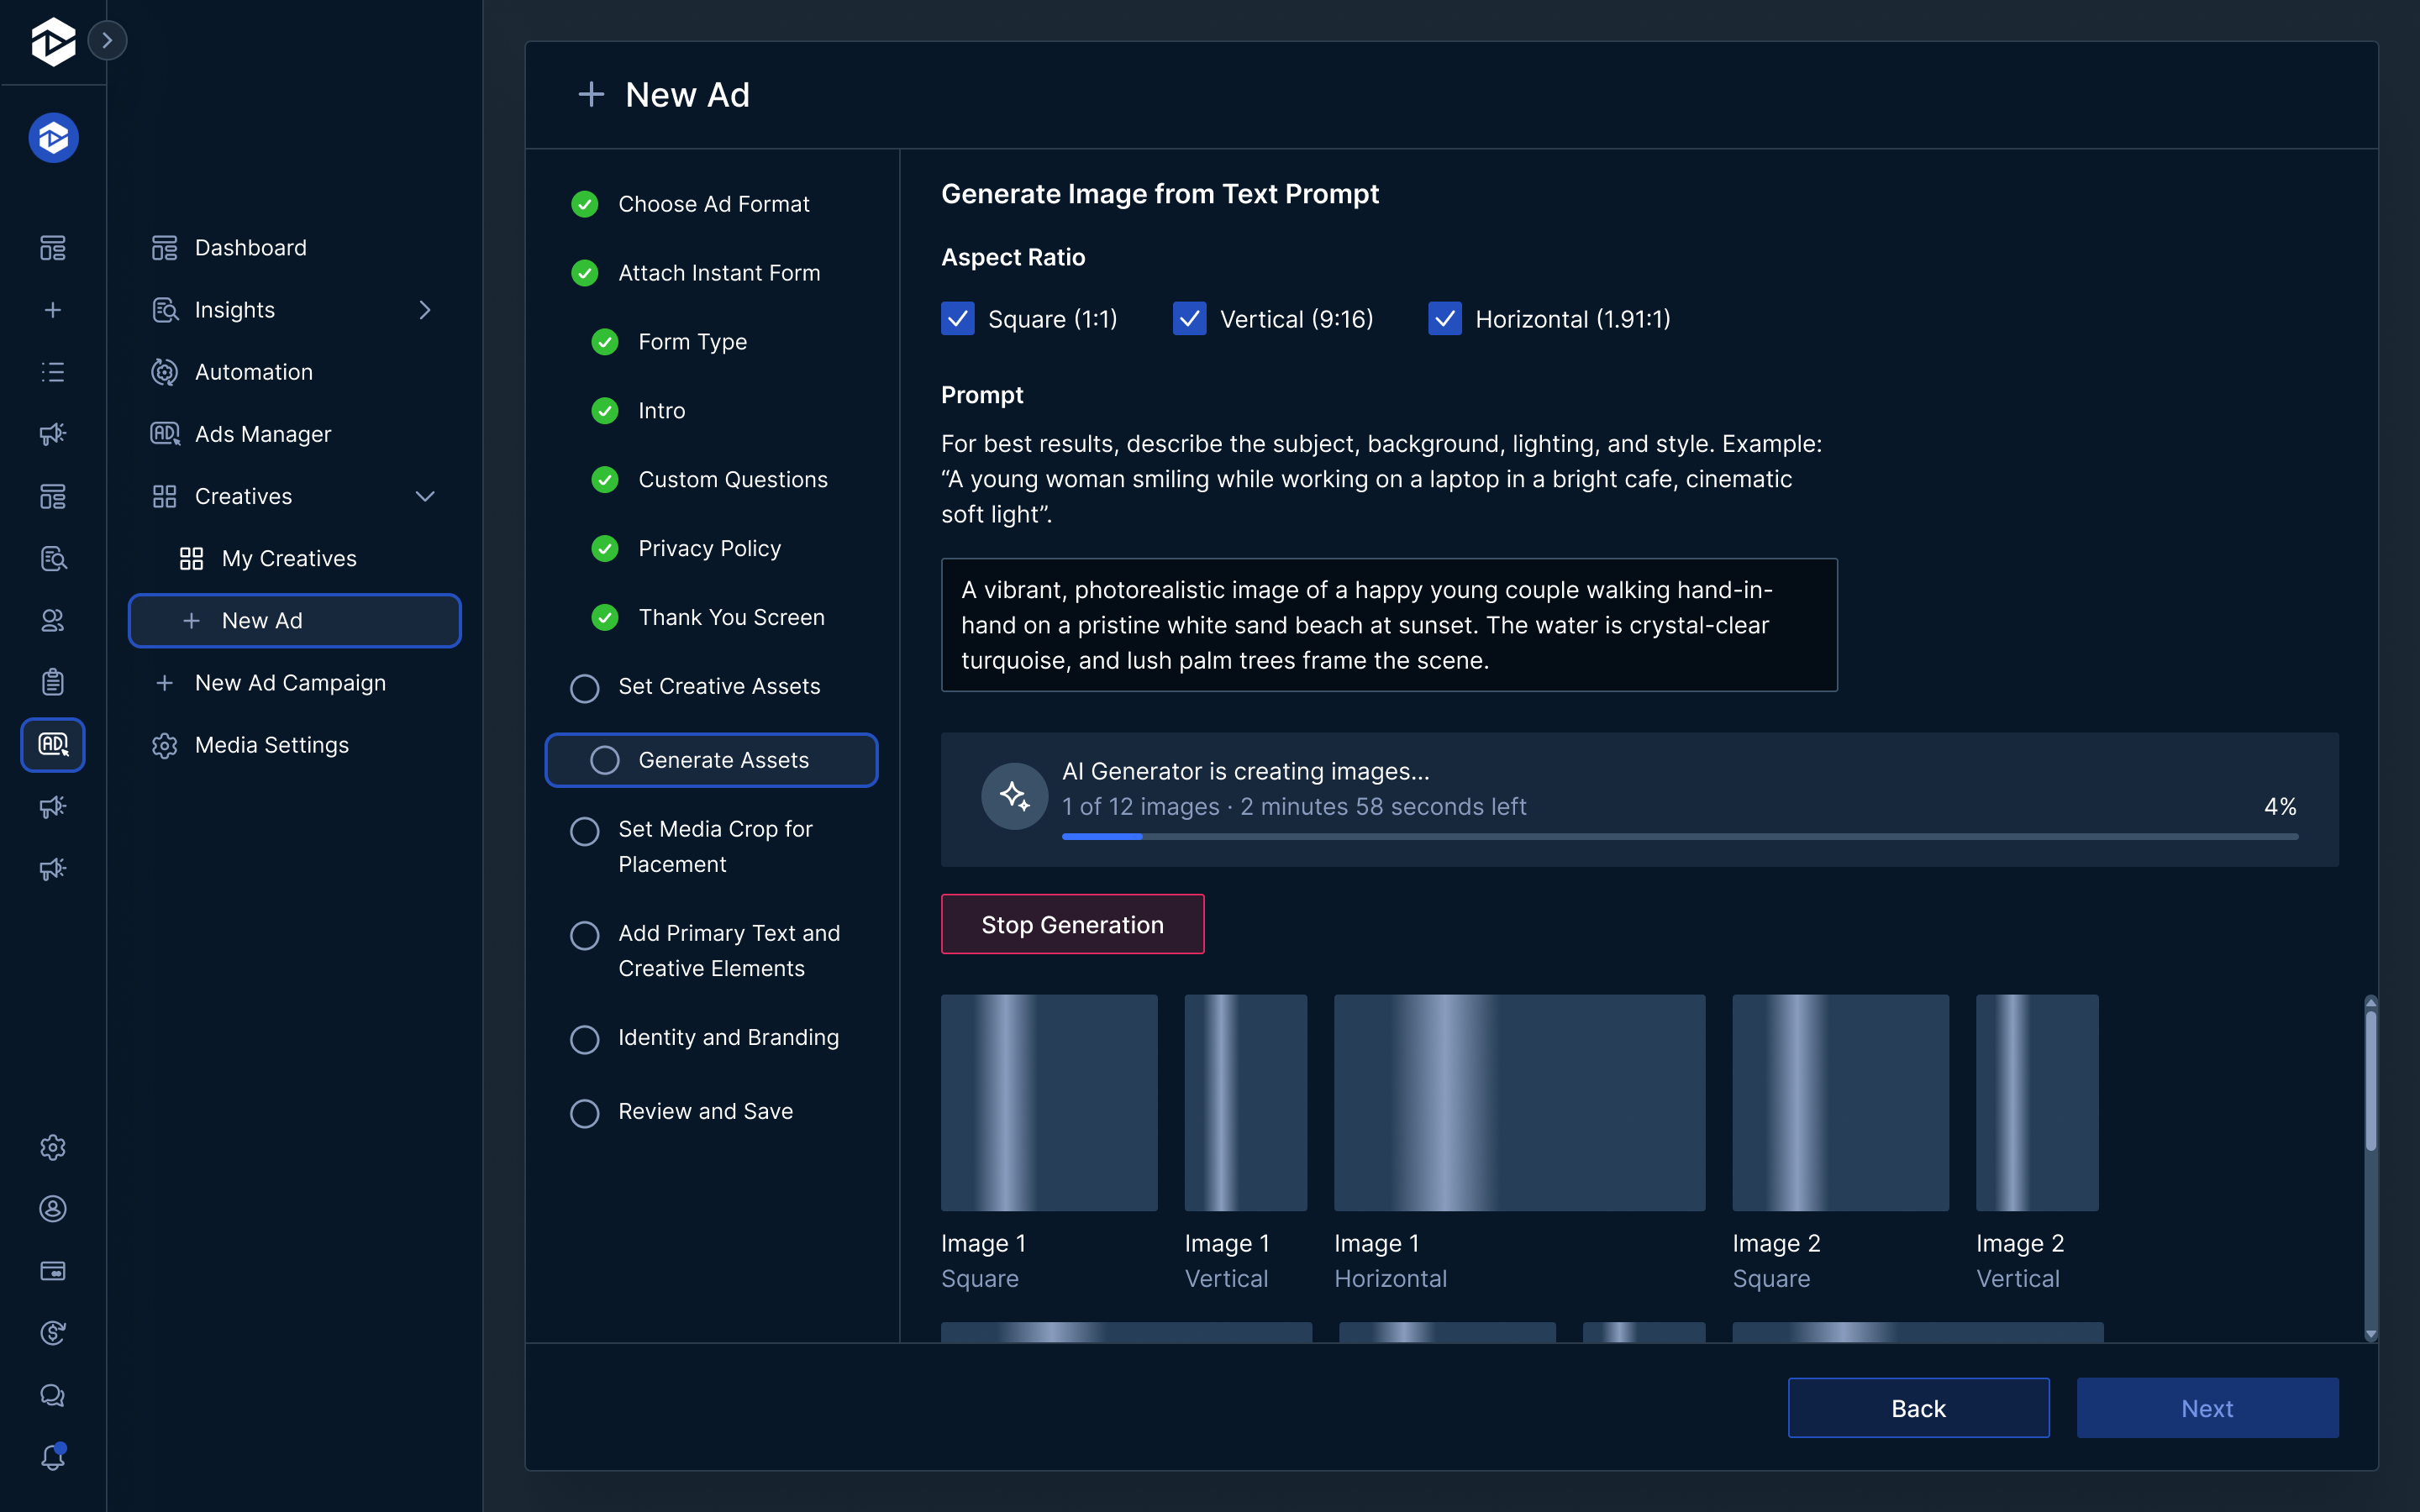Click the clipboard icon in the left rail

[52, 682]
